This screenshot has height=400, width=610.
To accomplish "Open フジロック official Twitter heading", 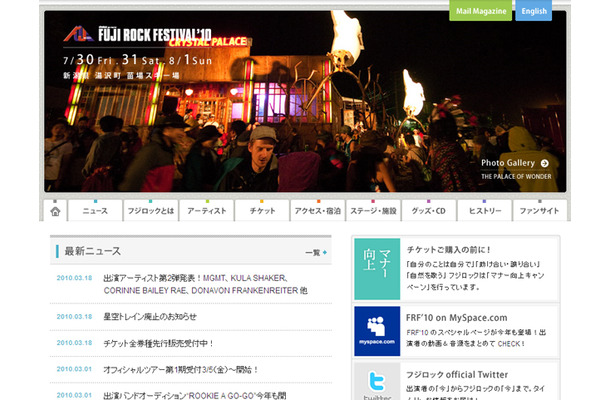I will click(x=457, y=375).
